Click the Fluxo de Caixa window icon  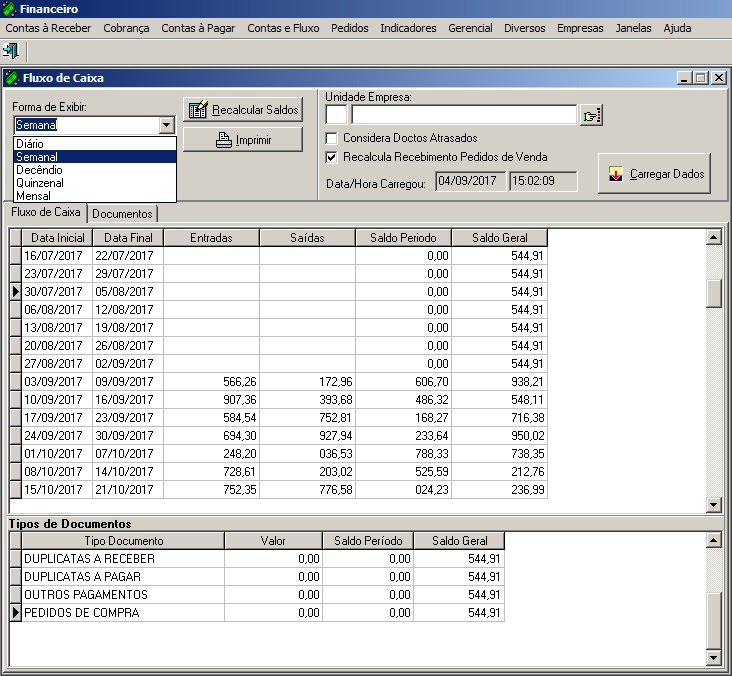pyautogui.click(x=12, y=78)
